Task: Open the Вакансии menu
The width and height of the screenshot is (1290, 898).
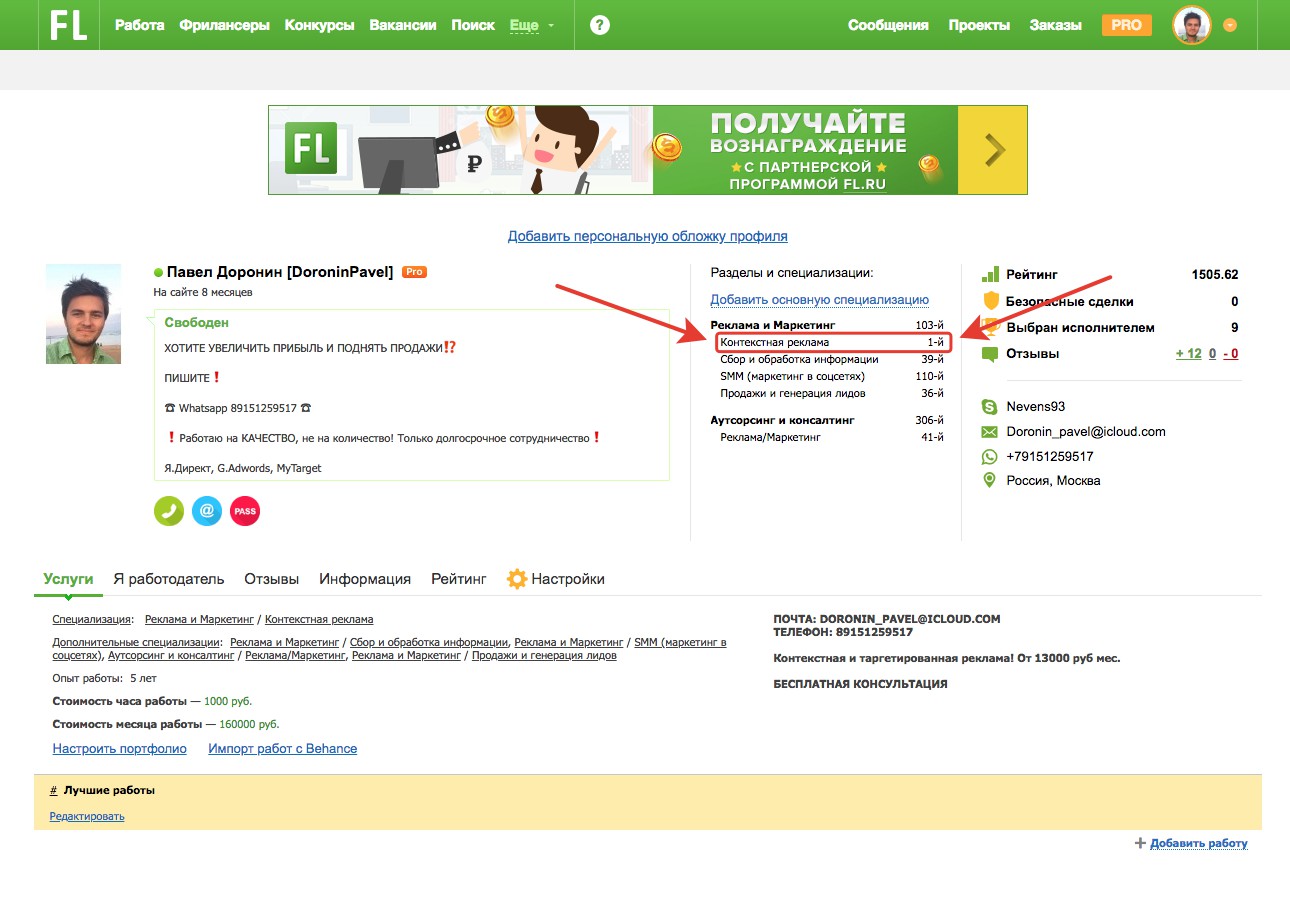Action: click(403, 25)
